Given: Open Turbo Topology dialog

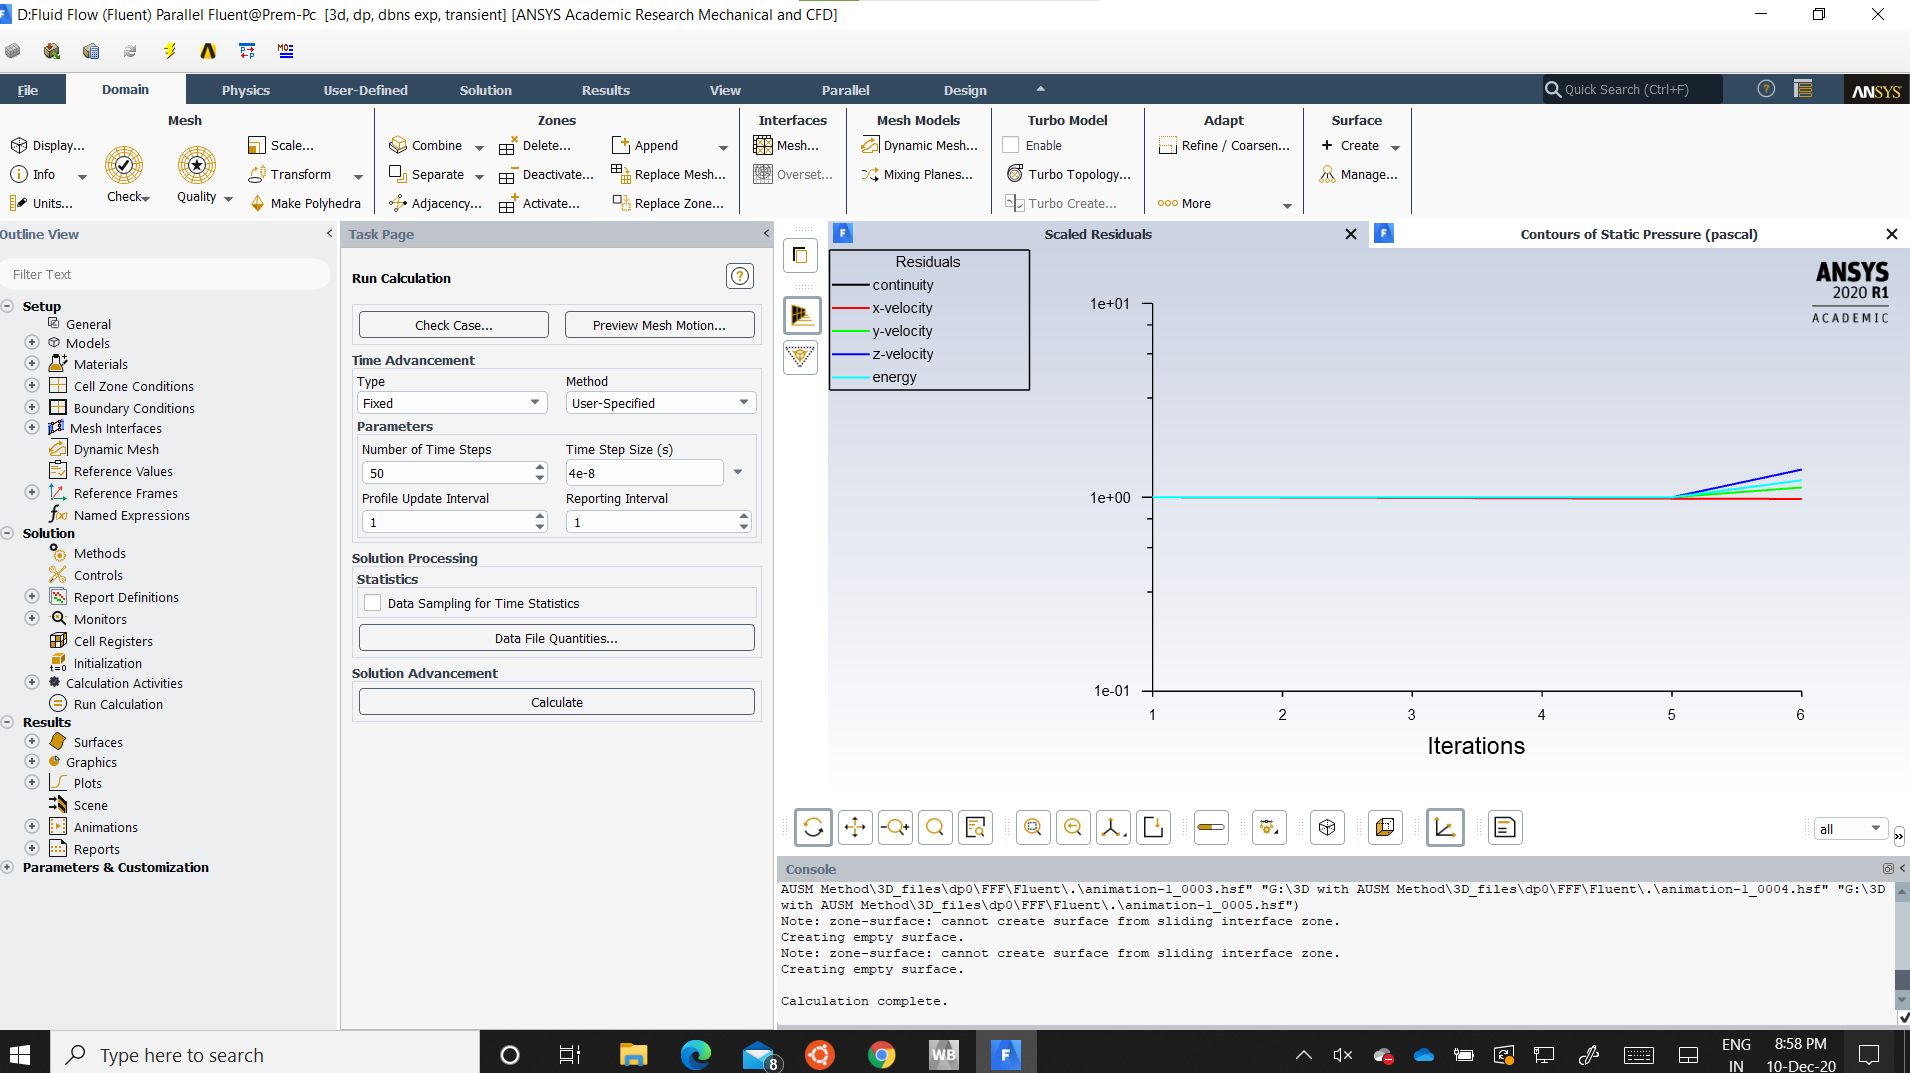Looking at the screenshot, I should [x=1068, y=174].
